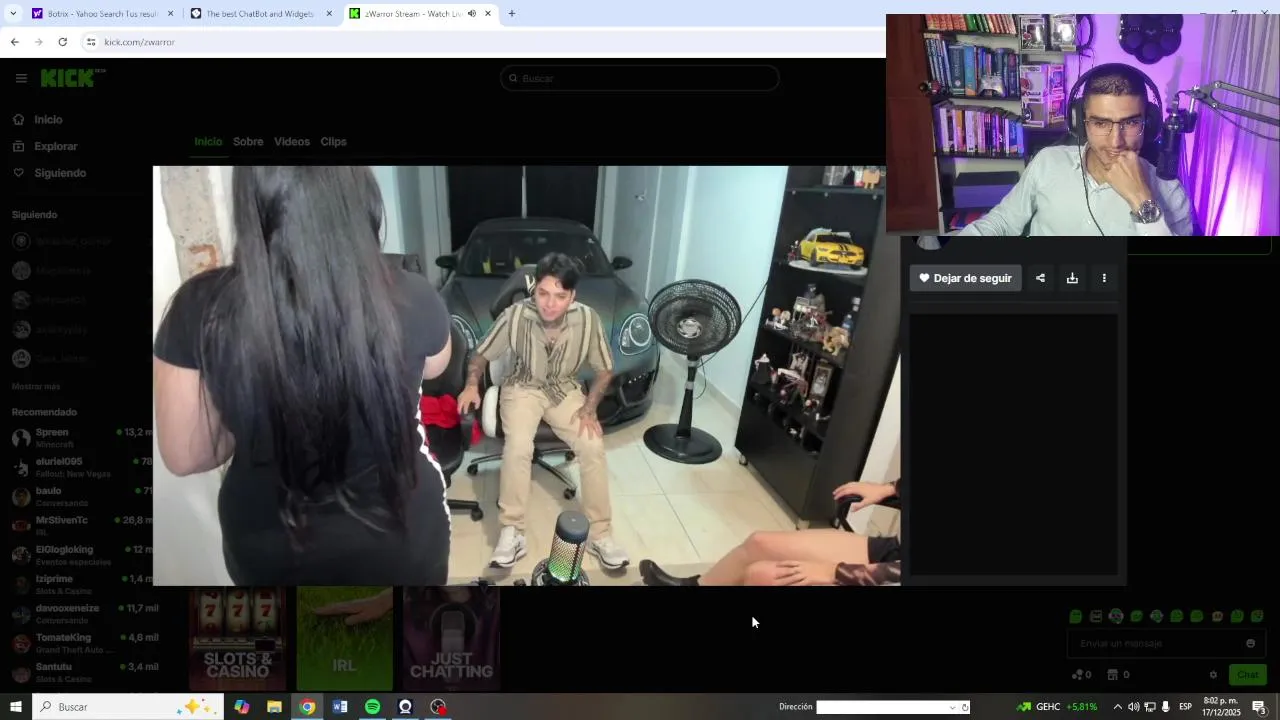Click the browser back arrow
This screenshot has width=1280, height=720.
(14, 42)
